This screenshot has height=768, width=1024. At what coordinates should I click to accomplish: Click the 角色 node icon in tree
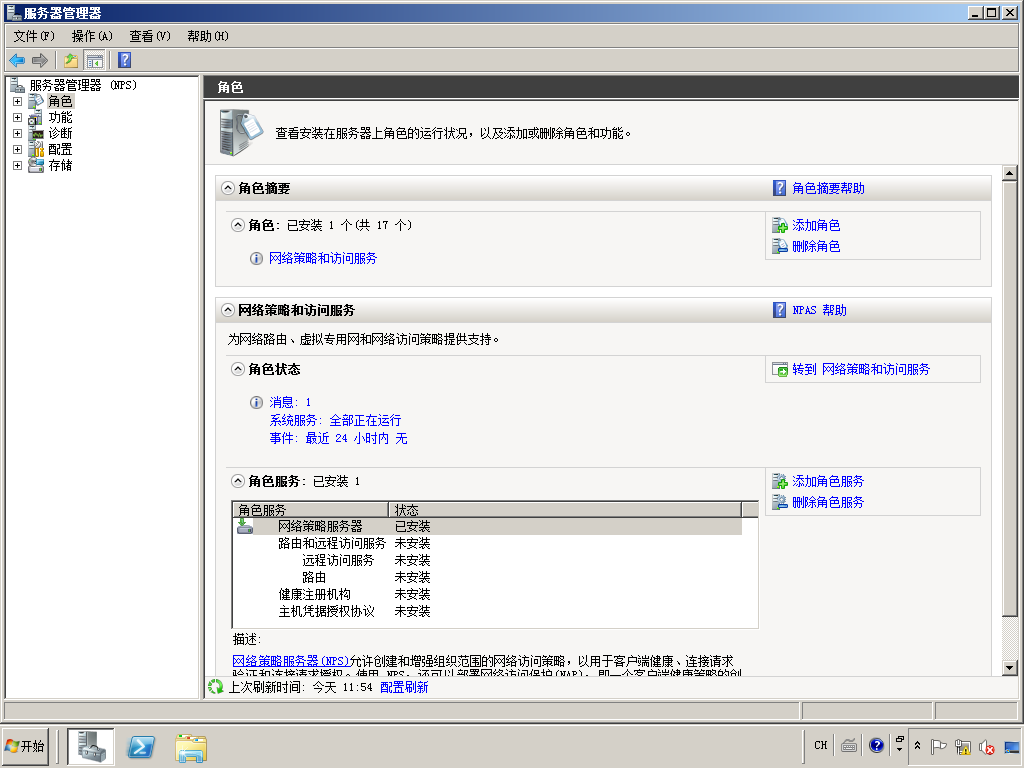tap(36, 101)
